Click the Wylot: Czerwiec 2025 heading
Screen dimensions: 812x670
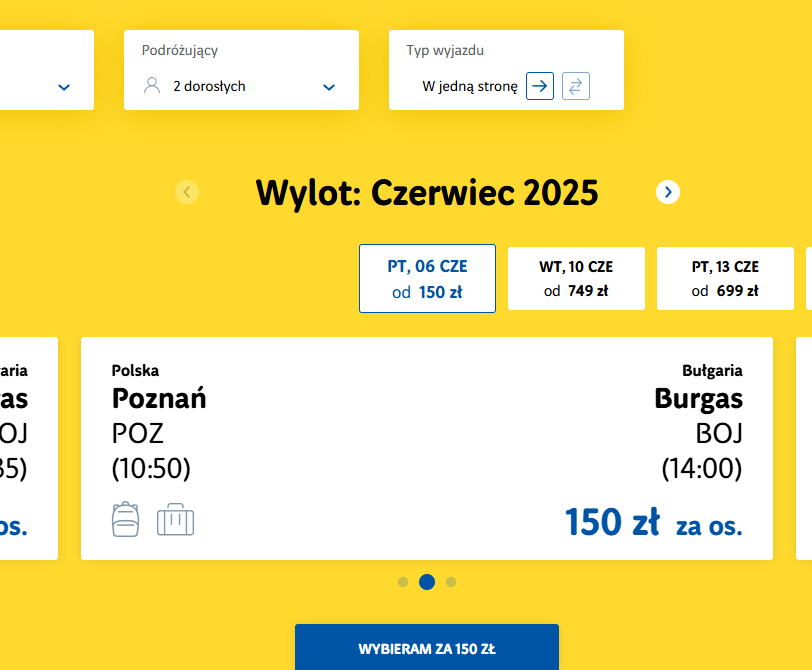(x=427, y=193)
